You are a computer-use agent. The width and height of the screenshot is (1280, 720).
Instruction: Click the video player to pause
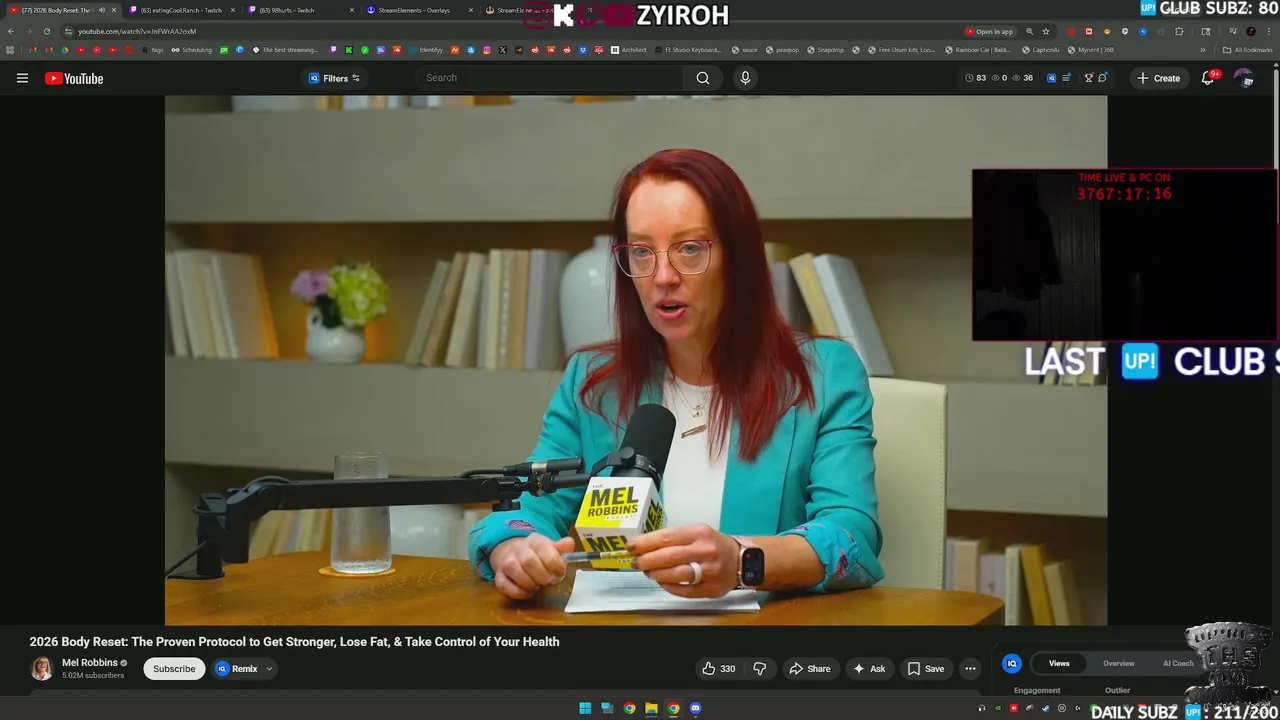pos(636,360)
